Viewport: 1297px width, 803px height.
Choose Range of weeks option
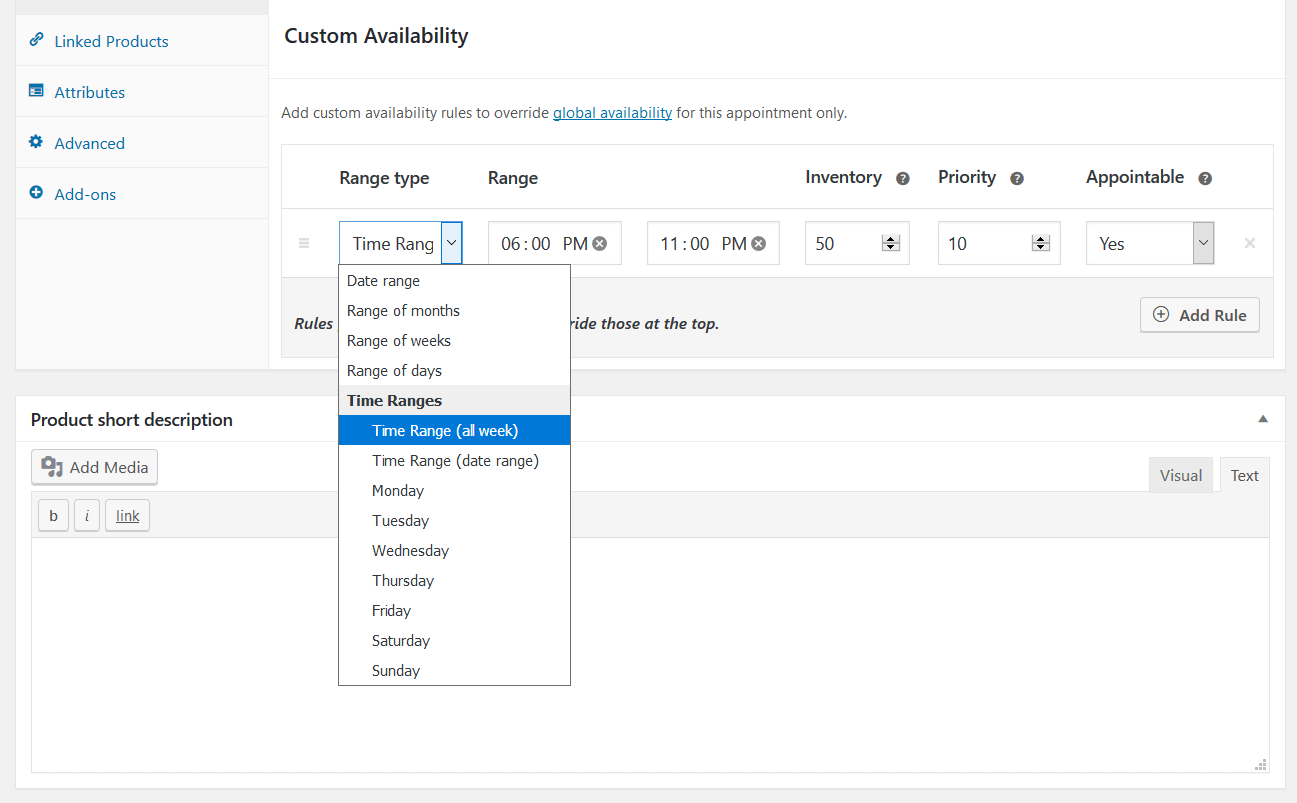(x=454, y=341)
